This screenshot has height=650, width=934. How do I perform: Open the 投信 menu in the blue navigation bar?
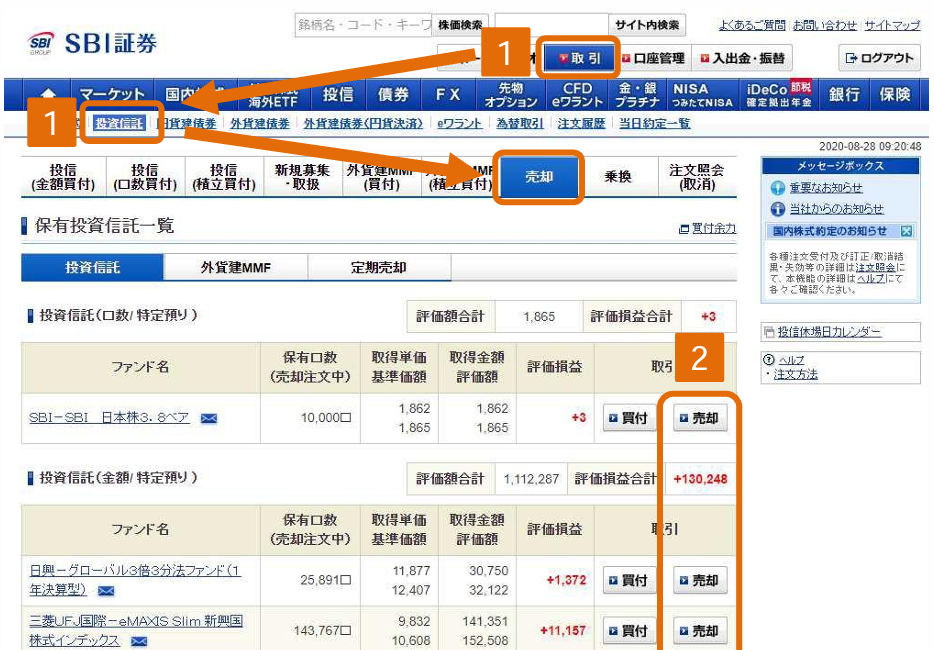(338, 94)
